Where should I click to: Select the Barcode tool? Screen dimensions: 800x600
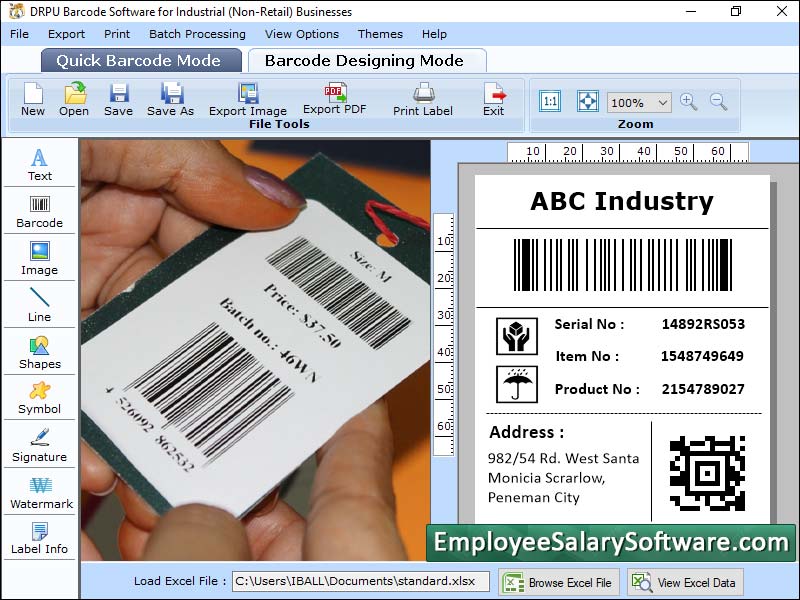[39, 211]
